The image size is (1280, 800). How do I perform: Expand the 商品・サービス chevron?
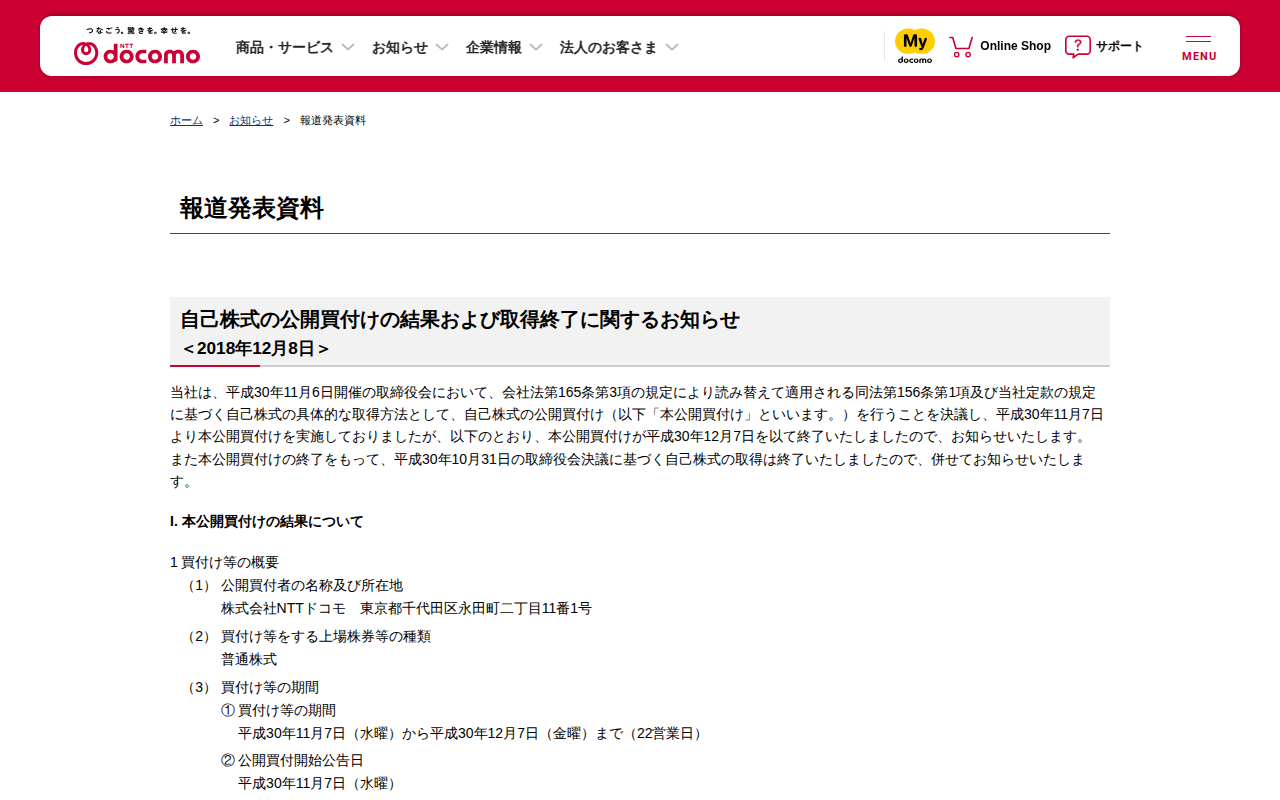click(348, 47)
